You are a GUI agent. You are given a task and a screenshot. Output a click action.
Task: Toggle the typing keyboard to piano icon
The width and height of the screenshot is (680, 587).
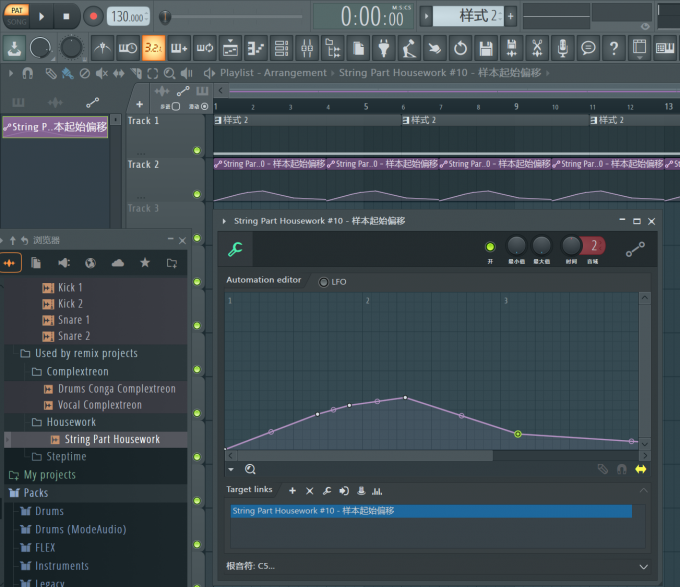coord(665,48)
